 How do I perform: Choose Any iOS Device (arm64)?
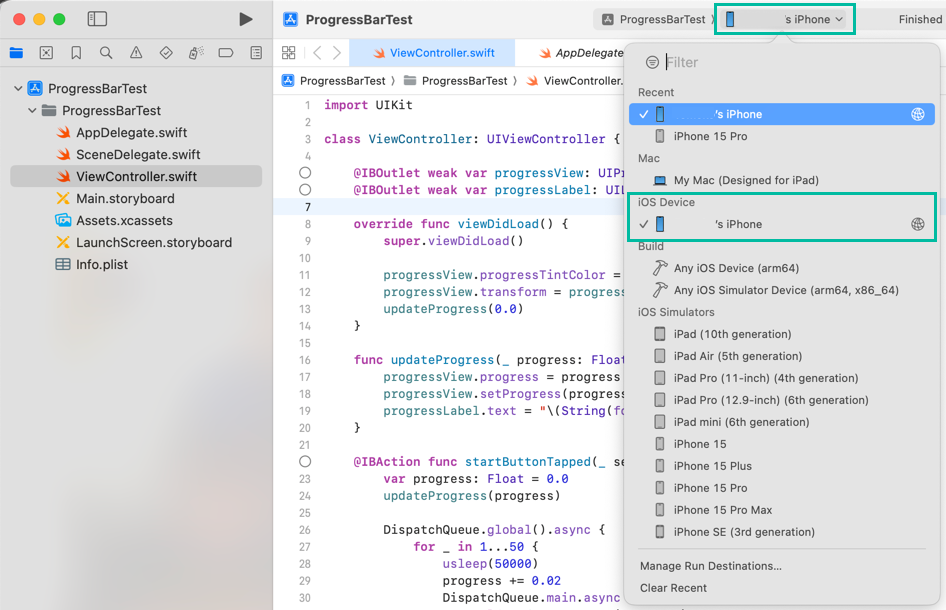(x=782, y=268)
